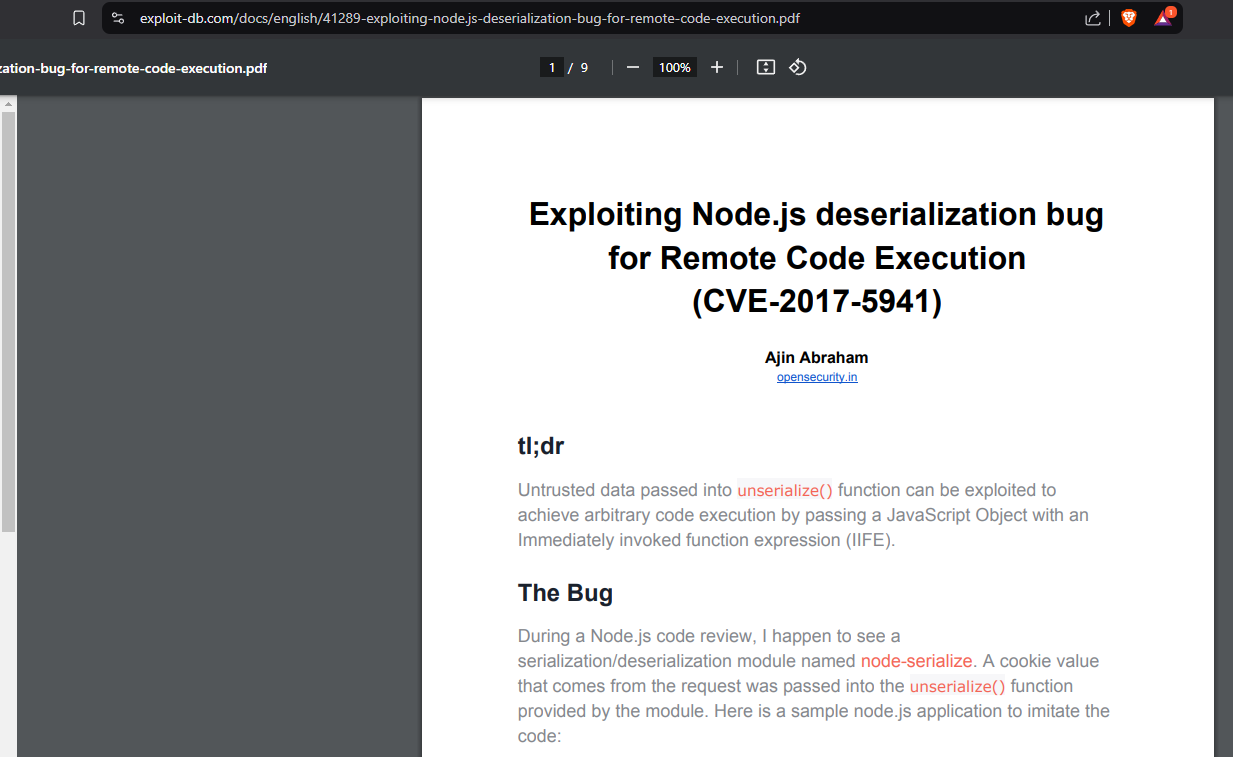Click the red node-serialize module name
1233x757 pixels.
(x=916, y=661)
